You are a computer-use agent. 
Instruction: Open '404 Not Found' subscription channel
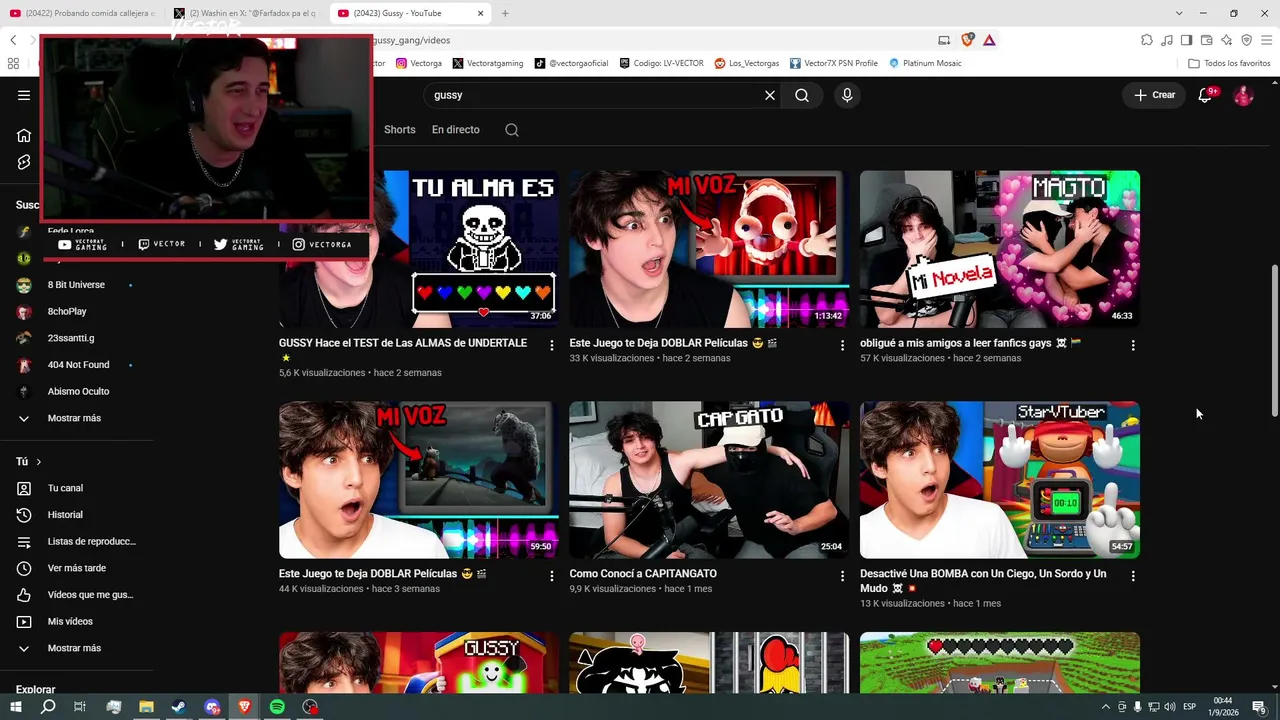coord(77,365)
